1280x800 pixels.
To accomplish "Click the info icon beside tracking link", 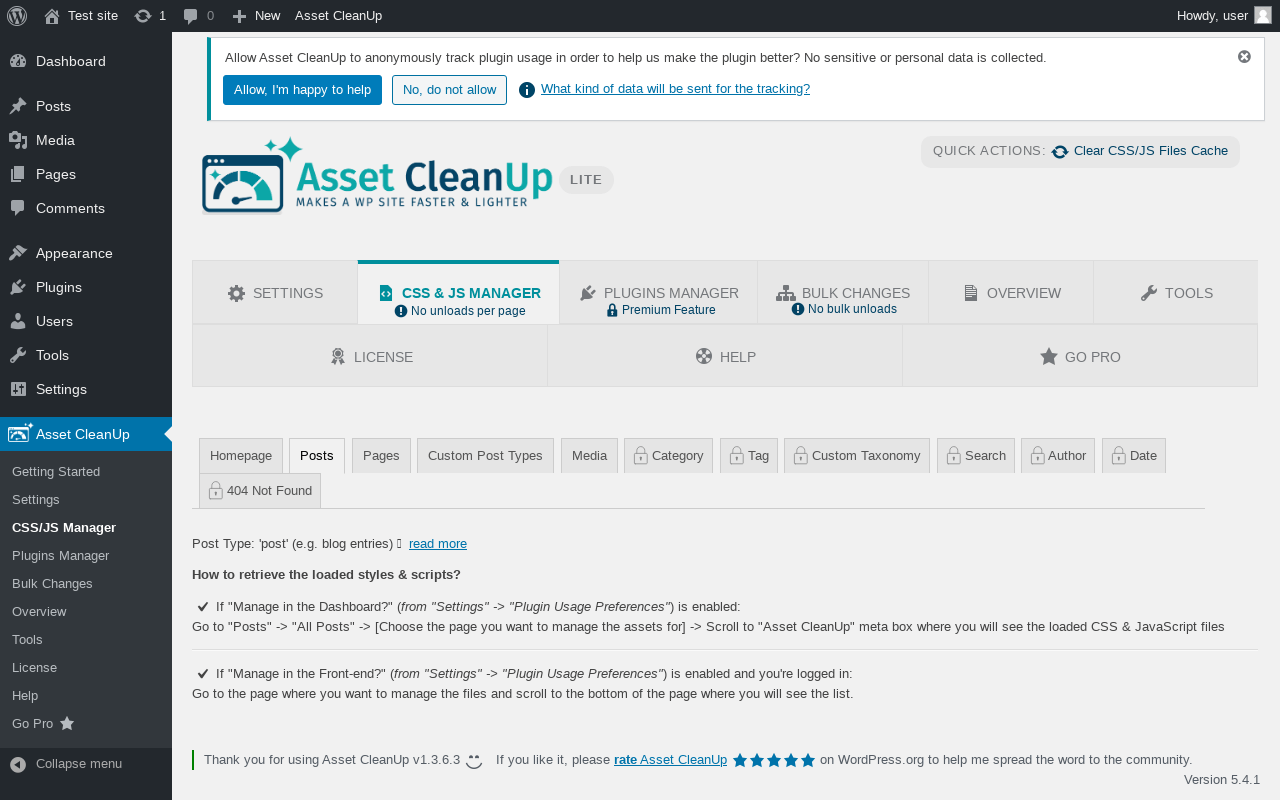I will 527,90.
